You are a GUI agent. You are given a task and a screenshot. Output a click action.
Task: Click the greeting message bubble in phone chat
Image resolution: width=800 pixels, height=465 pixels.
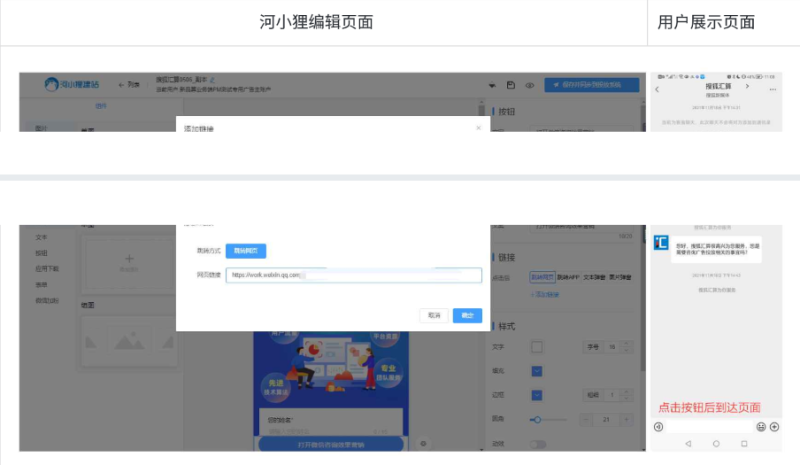(x=716, y=249)
